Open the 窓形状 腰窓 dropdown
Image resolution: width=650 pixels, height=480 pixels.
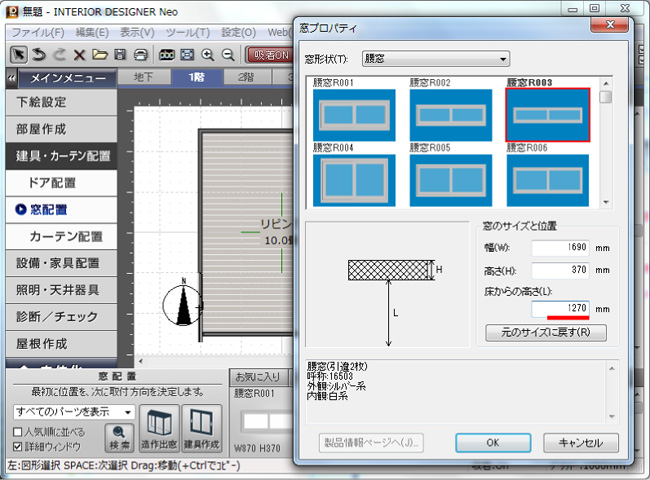point(435,59)
